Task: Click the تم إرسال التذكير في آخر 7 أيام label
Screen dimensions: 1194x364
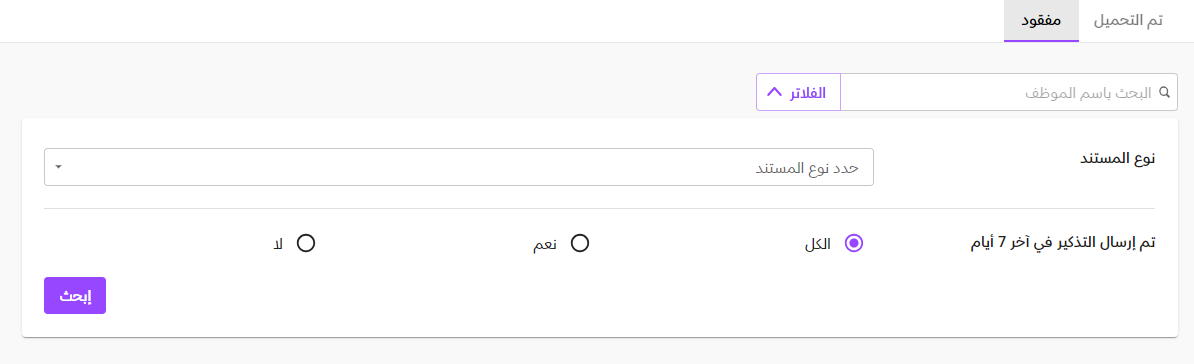Action: (x=1064, y=244)
